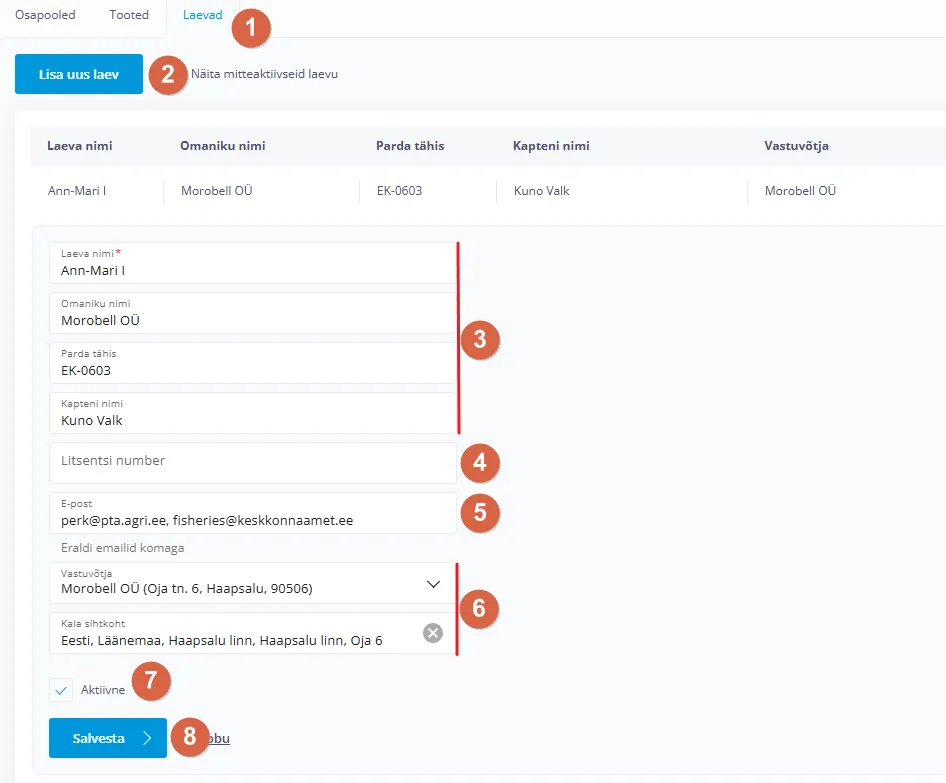Viewport: 946px width, 783px height.
Task: Click the Kala sihtkoht address field
Action: coord(230,640)
